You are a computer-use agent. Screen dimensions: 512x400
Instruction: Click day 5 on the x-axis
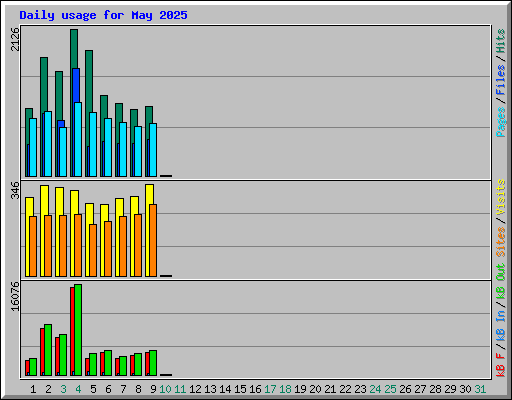pos(93,389)
